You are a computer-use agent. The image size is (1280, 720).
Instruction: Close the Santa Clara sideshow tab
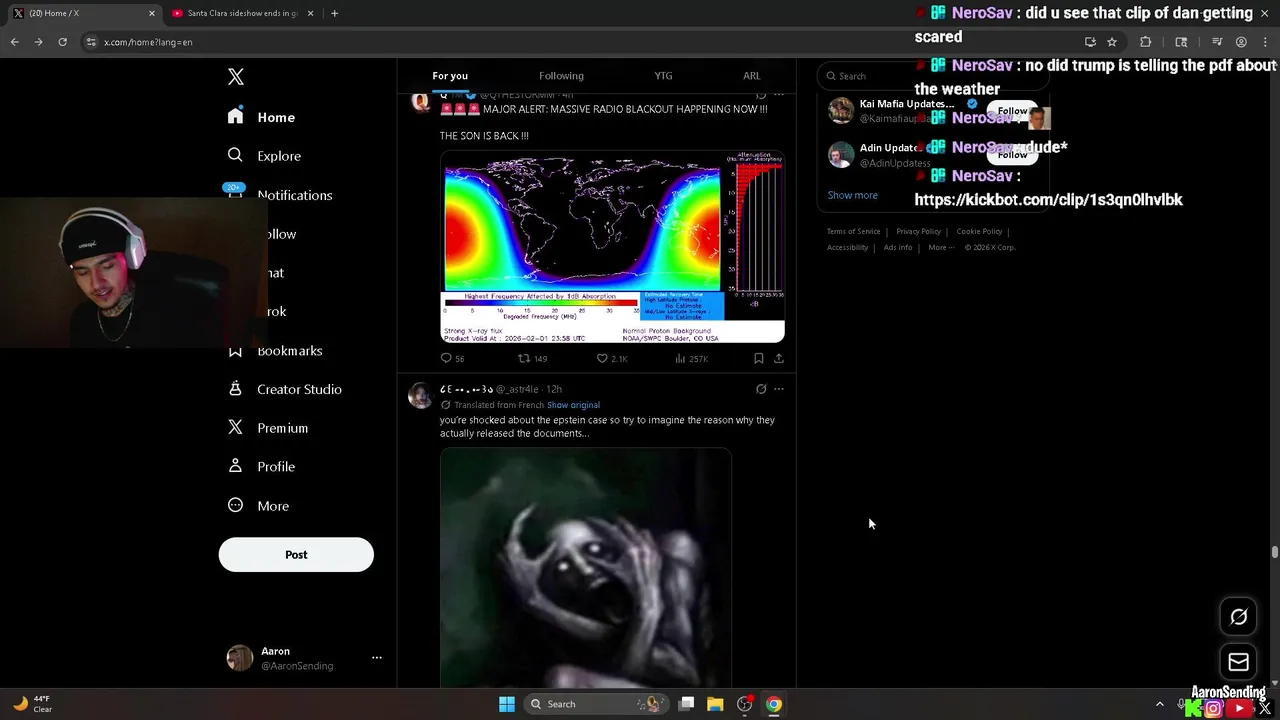tap(310, 13)
